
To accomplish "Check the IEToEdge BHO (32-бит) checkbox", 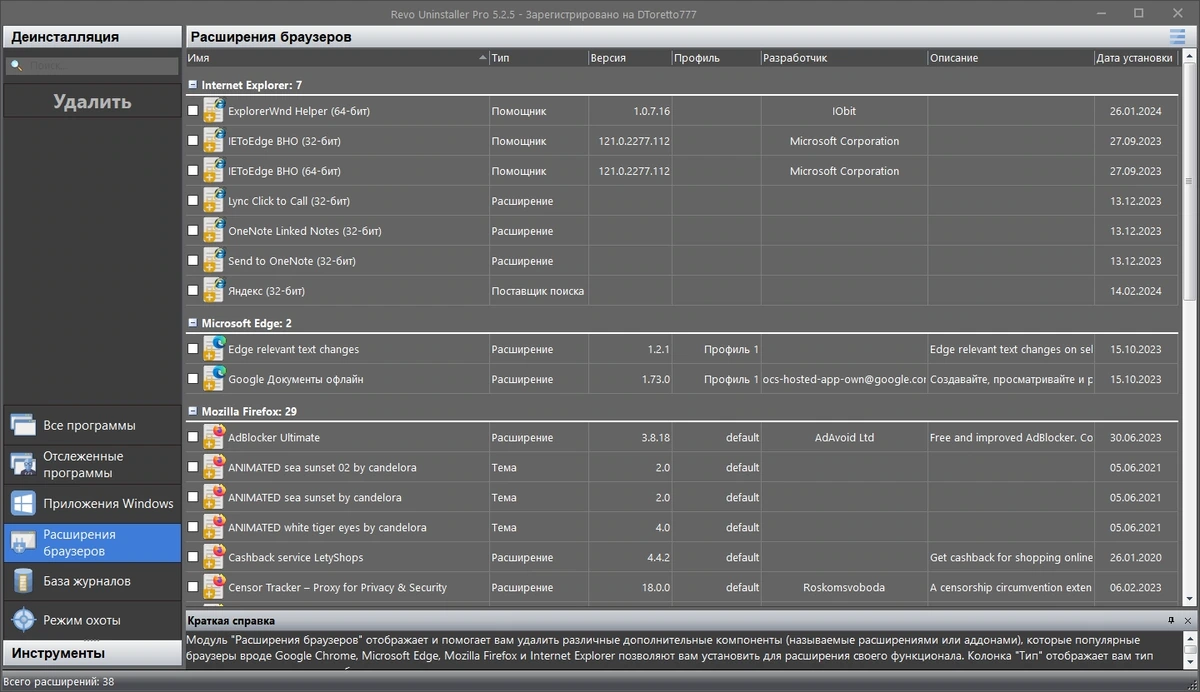I will tap(193, 141).
